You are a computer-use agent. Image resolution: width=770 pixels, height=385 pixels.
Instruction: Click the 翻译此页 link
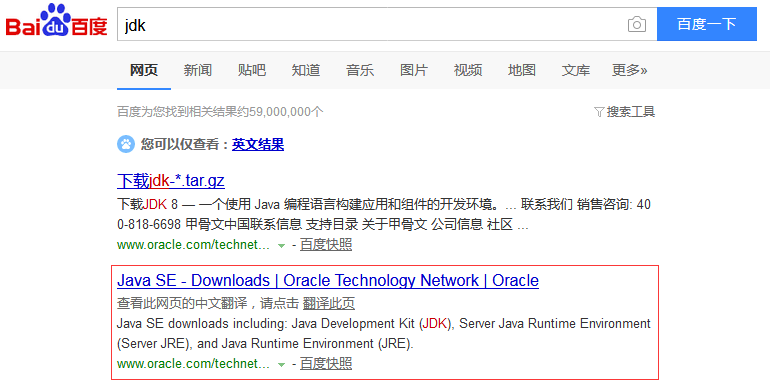click(x=329, y=303)
